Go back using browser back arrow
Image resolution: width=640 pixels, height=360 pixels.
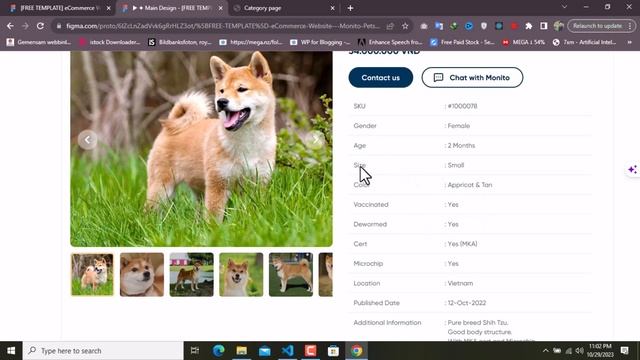(10, 26)
